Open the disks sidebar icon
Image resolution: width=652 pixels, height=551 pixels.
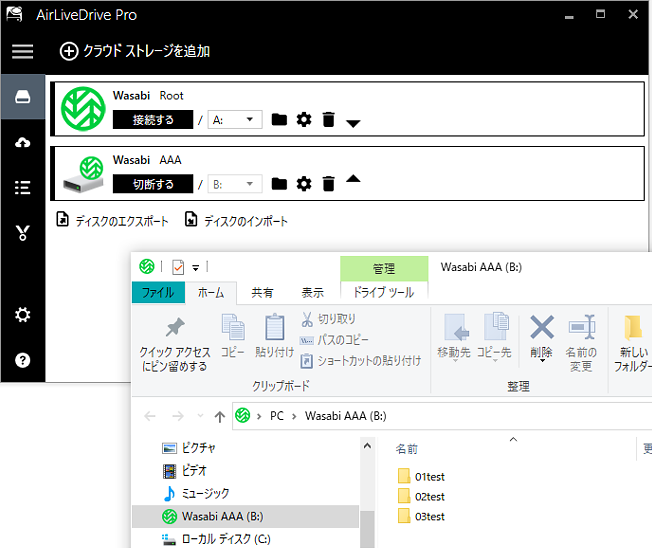(22, 97)
